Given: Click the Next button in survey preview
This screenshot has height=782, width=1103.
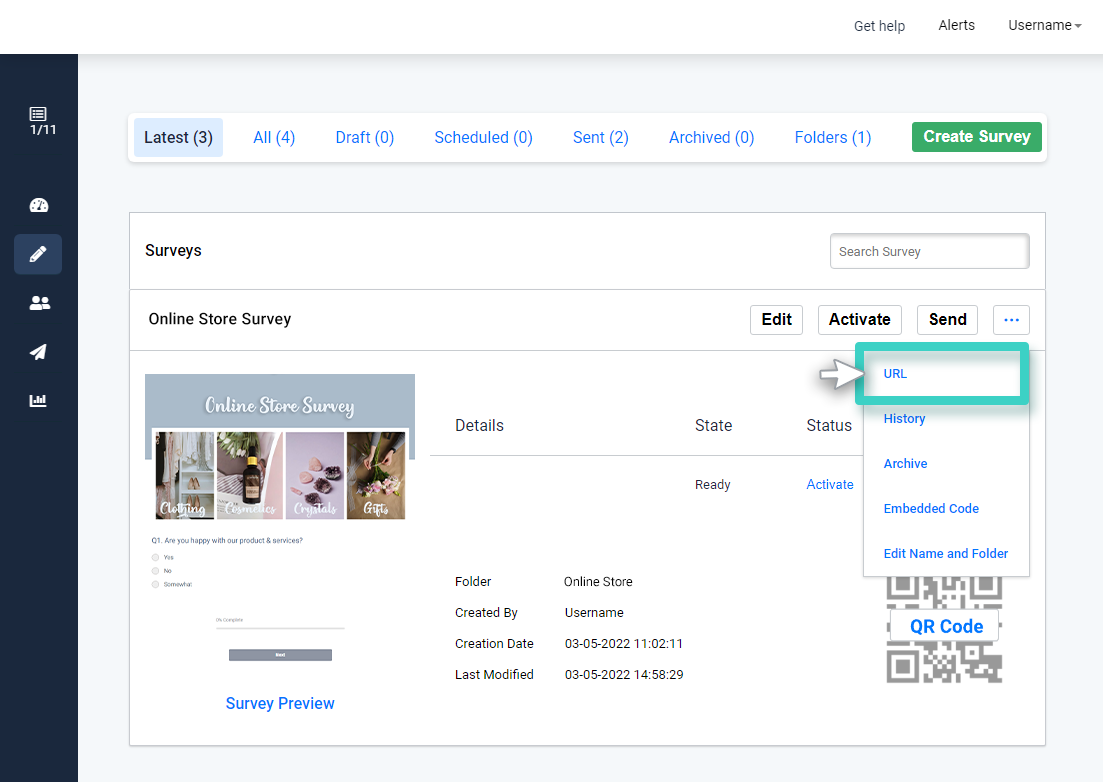Looking at the screenshot, I should [x=280, y=655].
